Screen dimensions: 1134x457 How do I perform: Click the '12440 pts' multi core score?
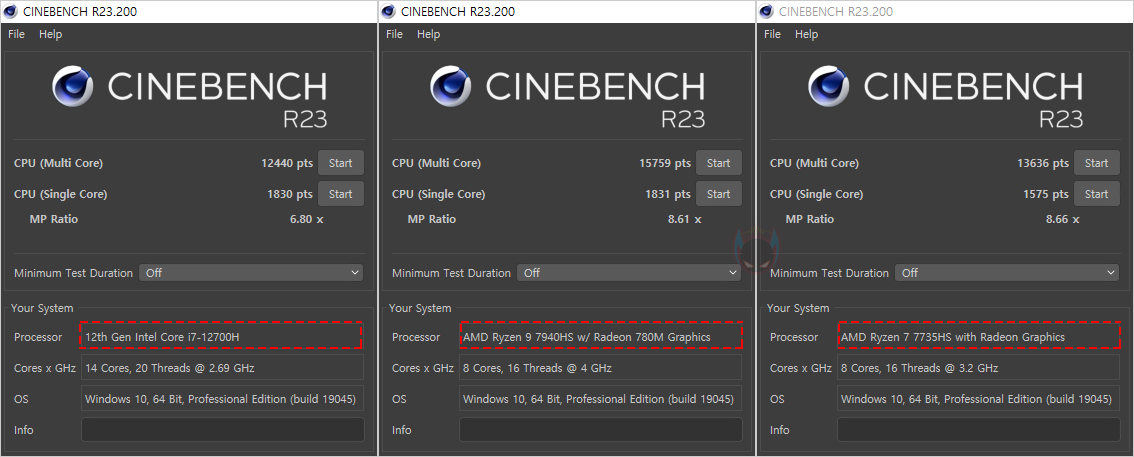click(x=287, y=163)
